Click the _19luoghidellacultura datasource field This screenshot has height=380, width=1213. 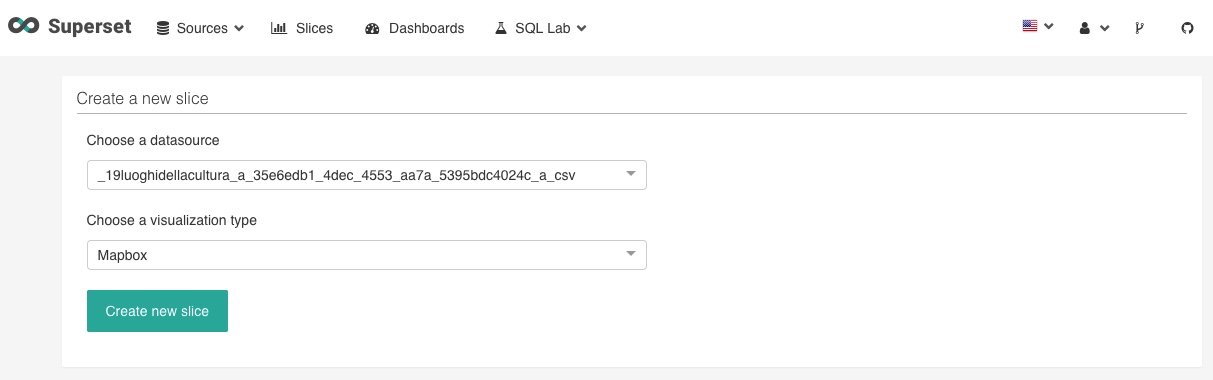(367, 176)
